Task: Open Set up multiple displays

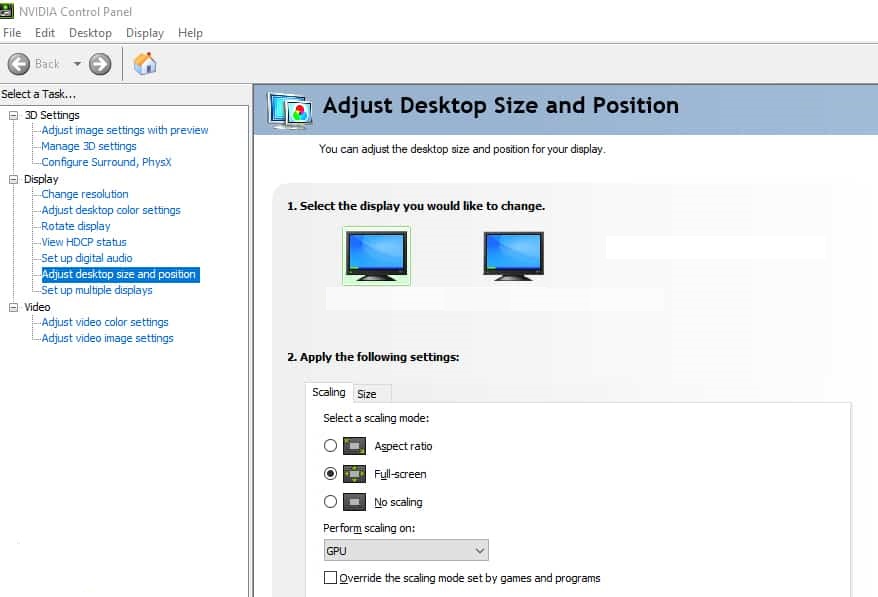Action: 97,290
